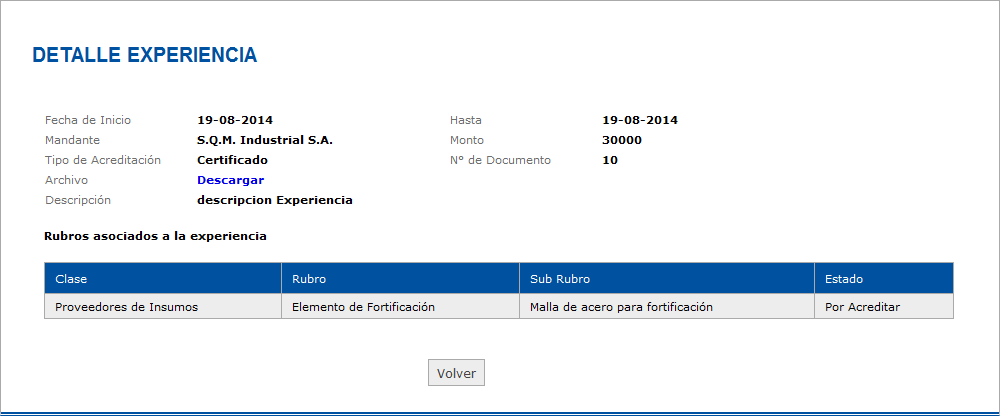Select the 'Proveedores de Insumos' cell
1000x416 pixels.
[163, 307]
